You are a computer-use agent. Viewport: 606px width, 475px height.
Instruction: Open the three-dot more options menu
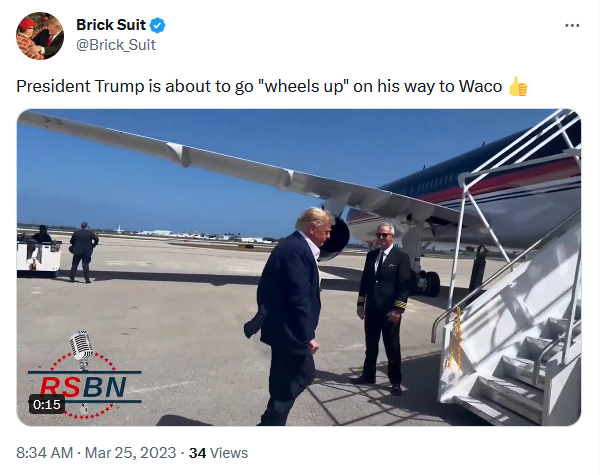[572, 26]
